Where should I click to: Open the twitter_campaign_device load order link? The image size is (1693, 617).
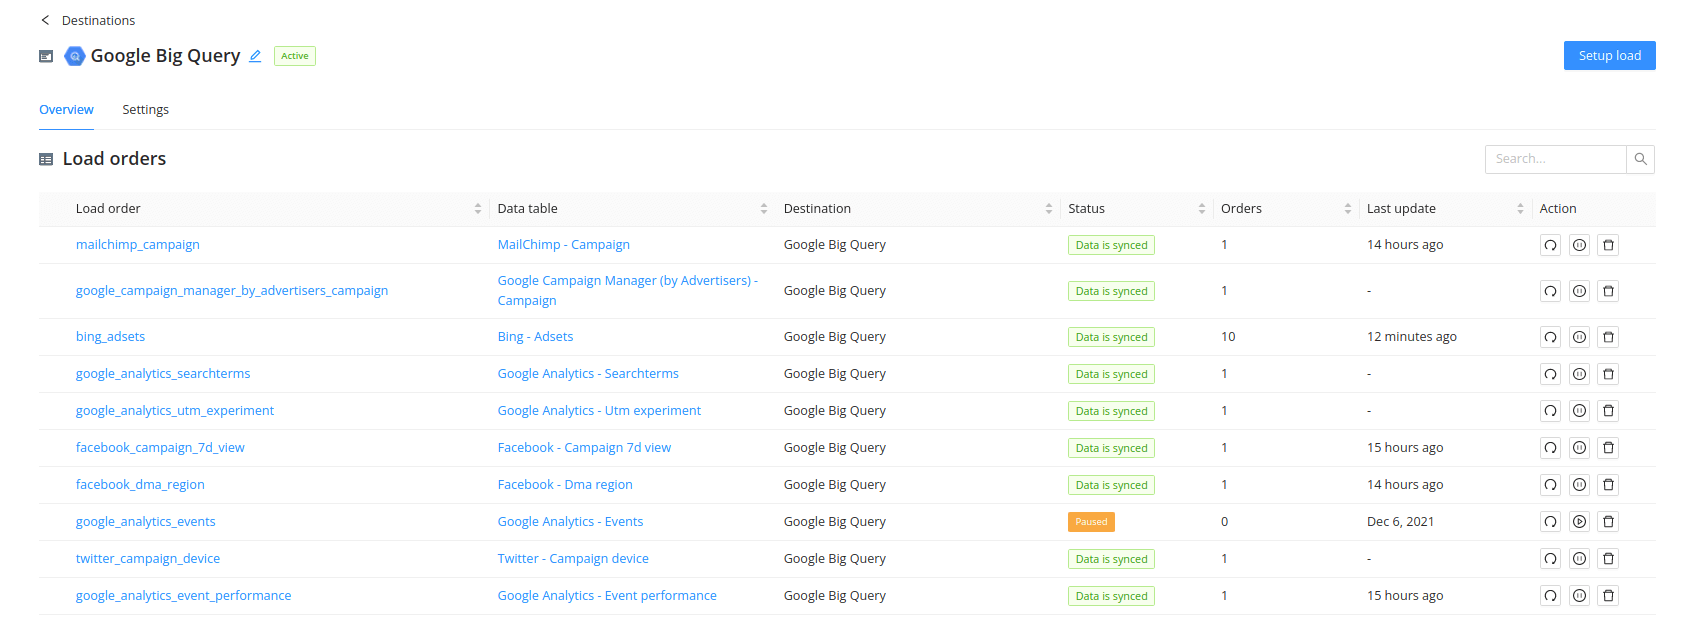pyautogui.click(x=148, y=559)
